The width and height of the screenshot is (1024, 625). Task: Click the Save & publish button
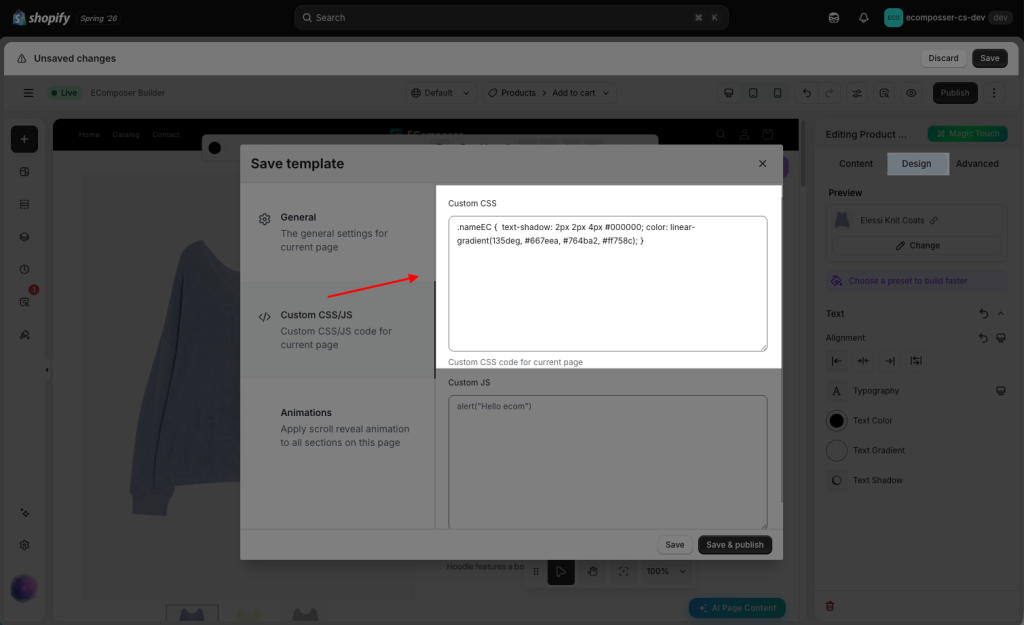click(735, 545)
